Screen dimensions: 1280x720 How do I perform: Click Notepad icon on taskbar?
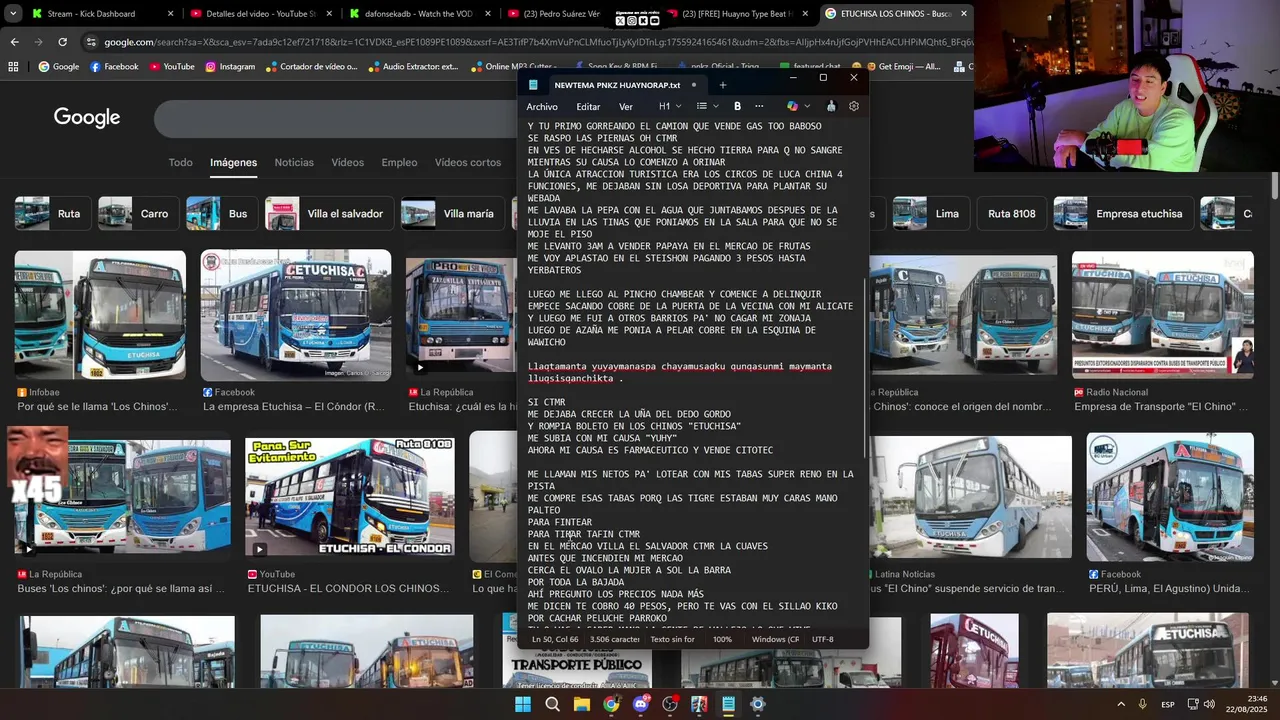(x=728, y=704)
